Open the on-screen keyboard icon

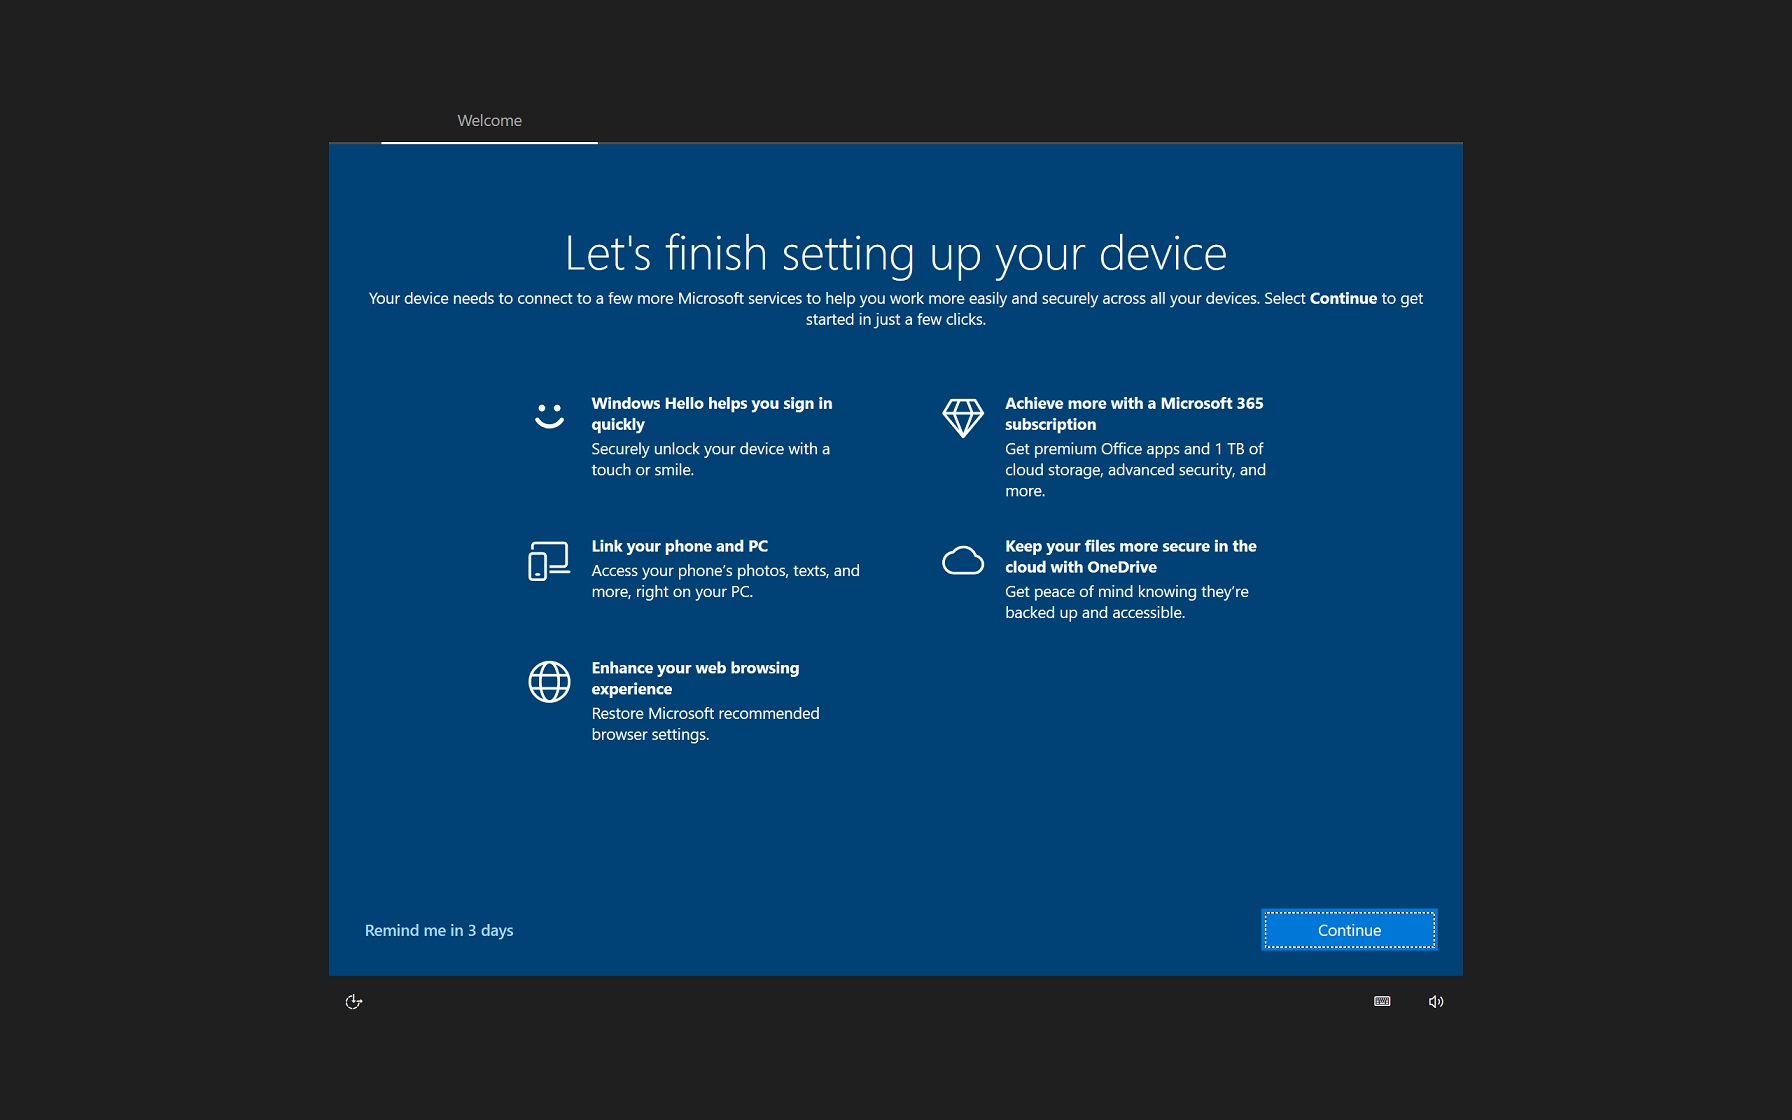tap(1382, 1002)
